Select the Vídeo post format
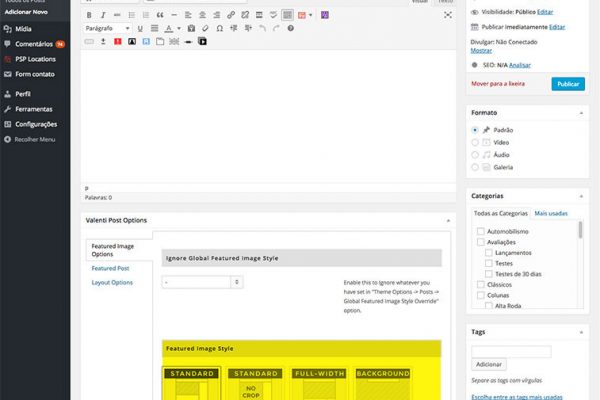600x400 pixels. pos(476,143)
